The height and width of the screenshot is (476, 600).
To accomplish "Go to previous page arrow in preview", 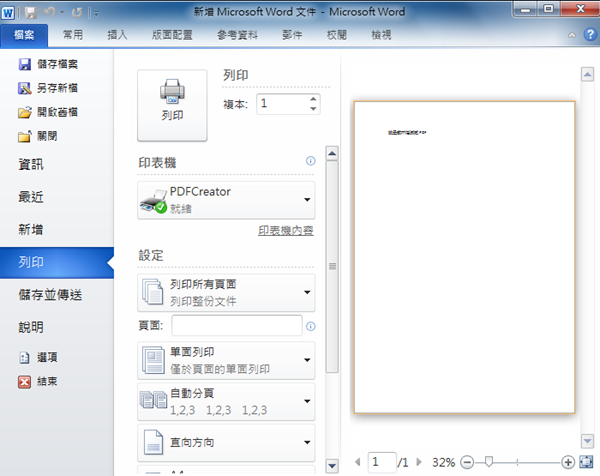I will pyautogui.click(x=358, y=462).
